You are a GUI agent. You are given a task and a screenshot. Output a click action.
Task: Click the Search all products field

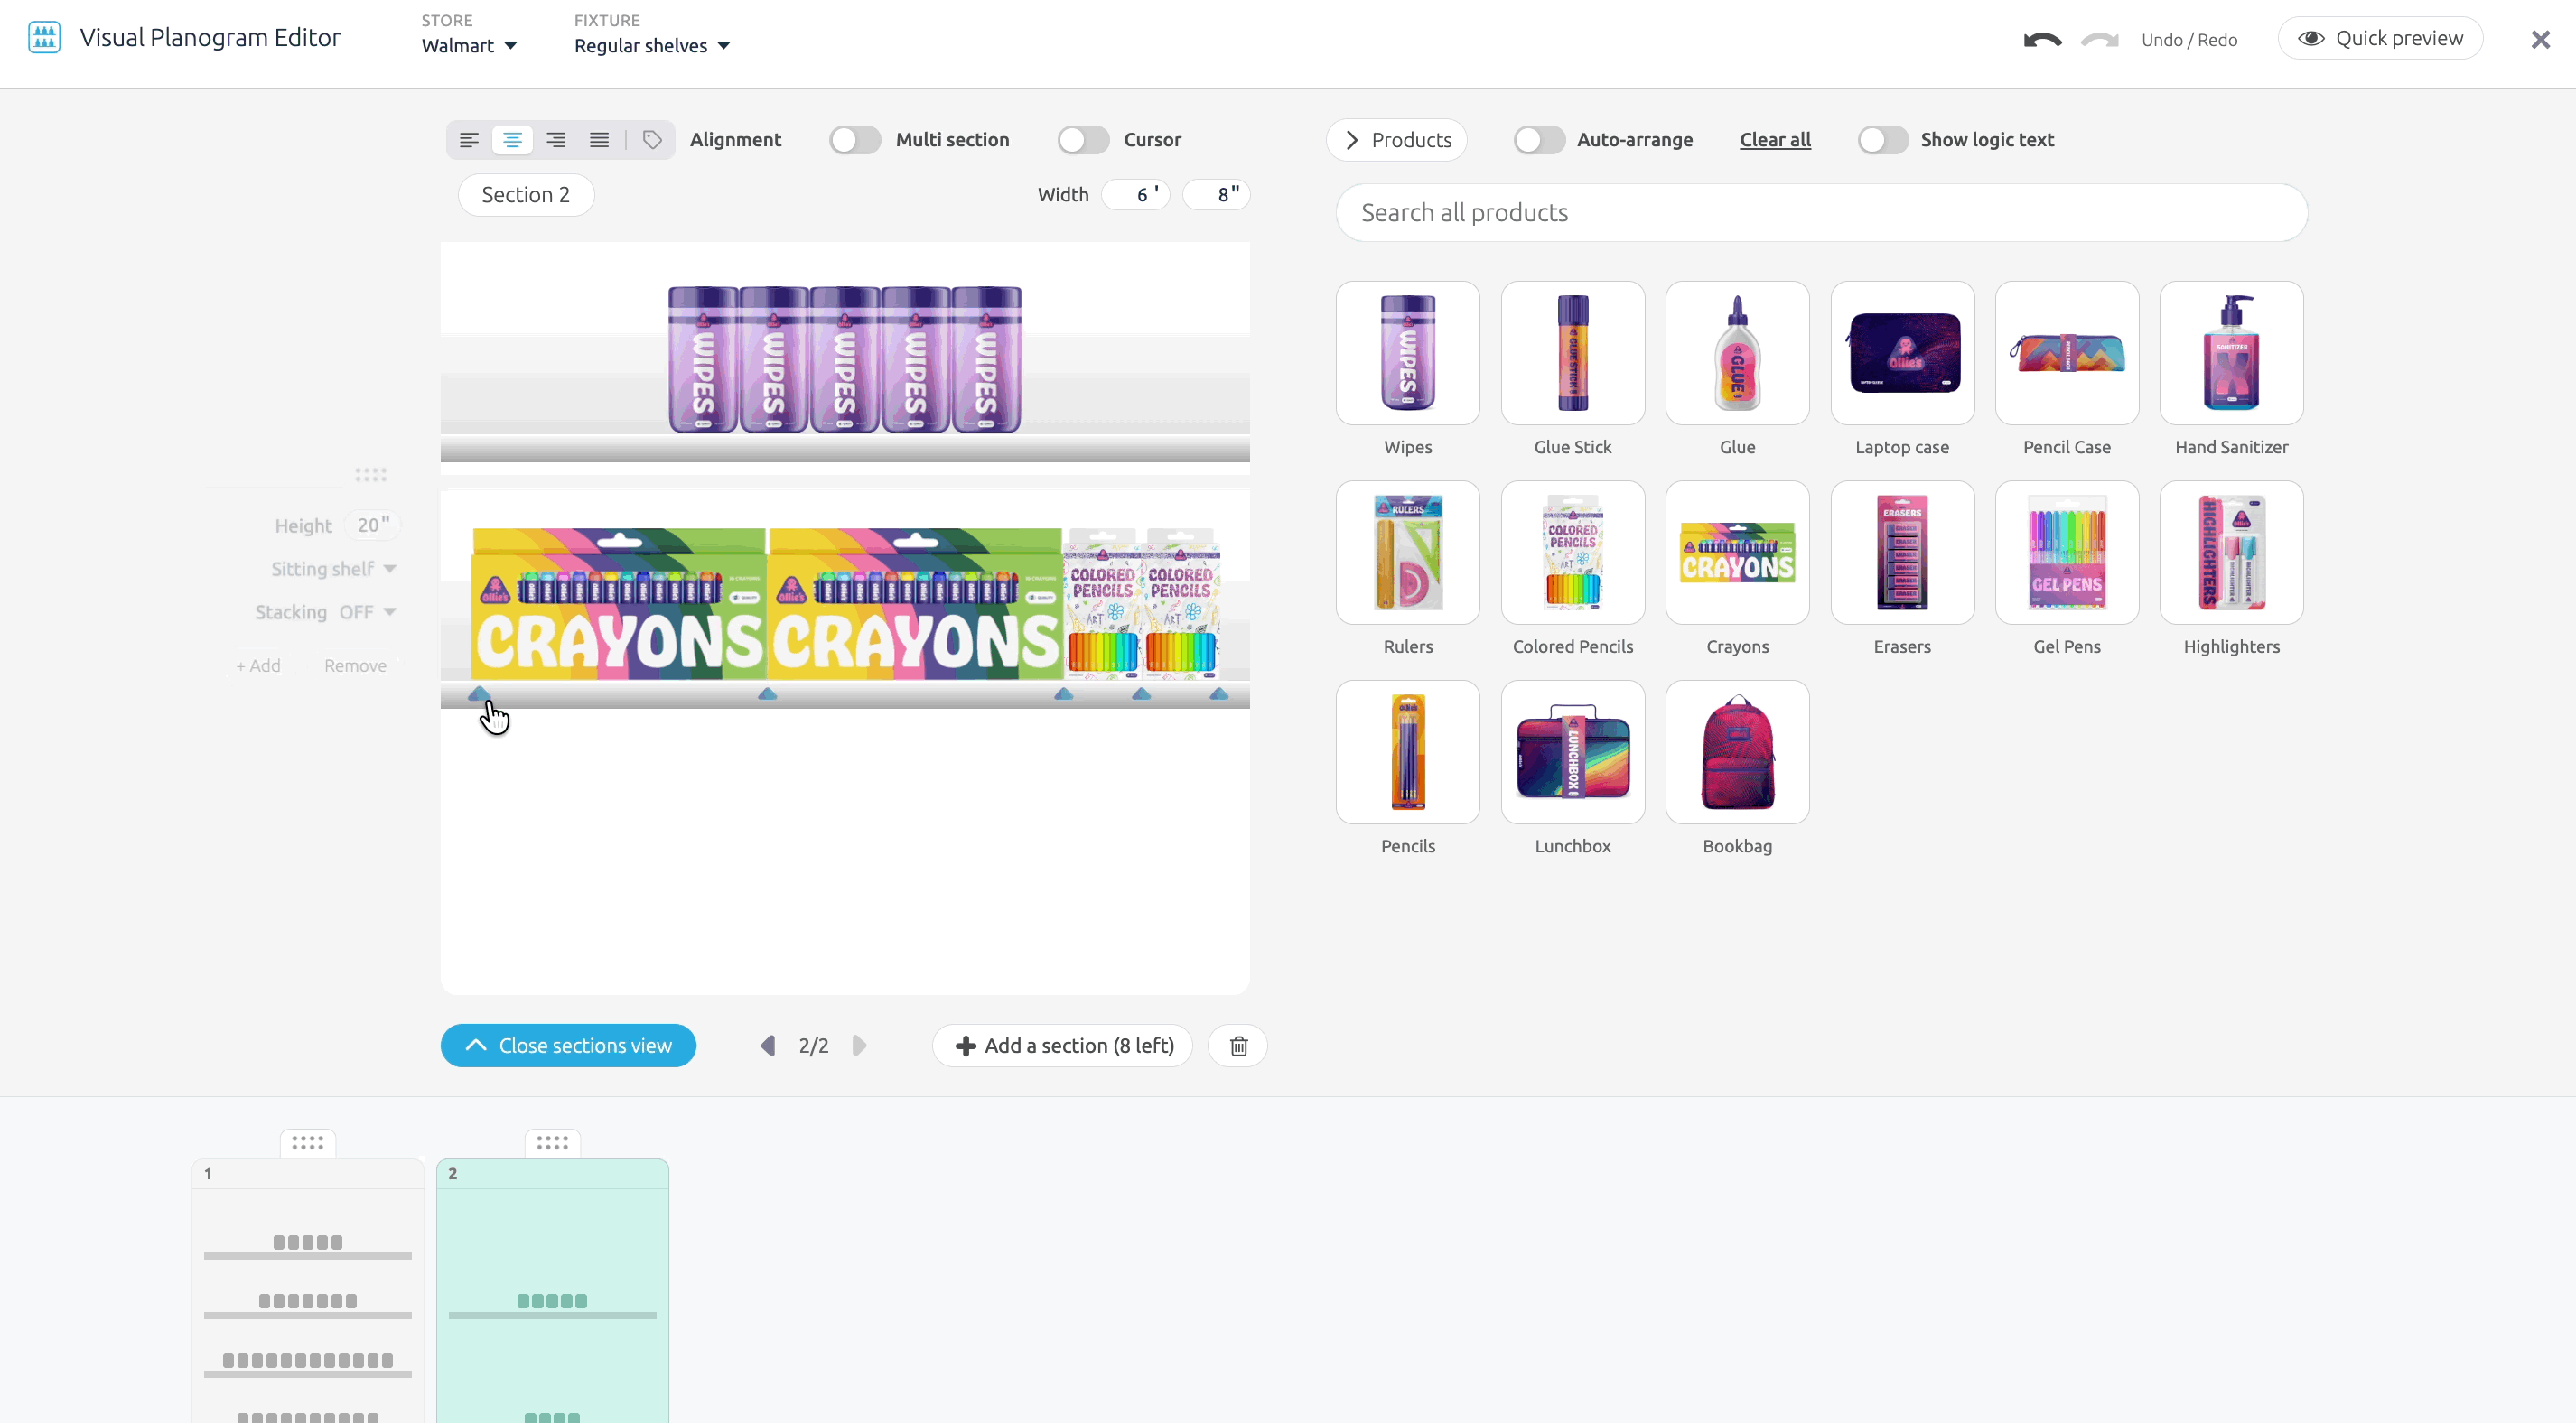click(1821, 213)
